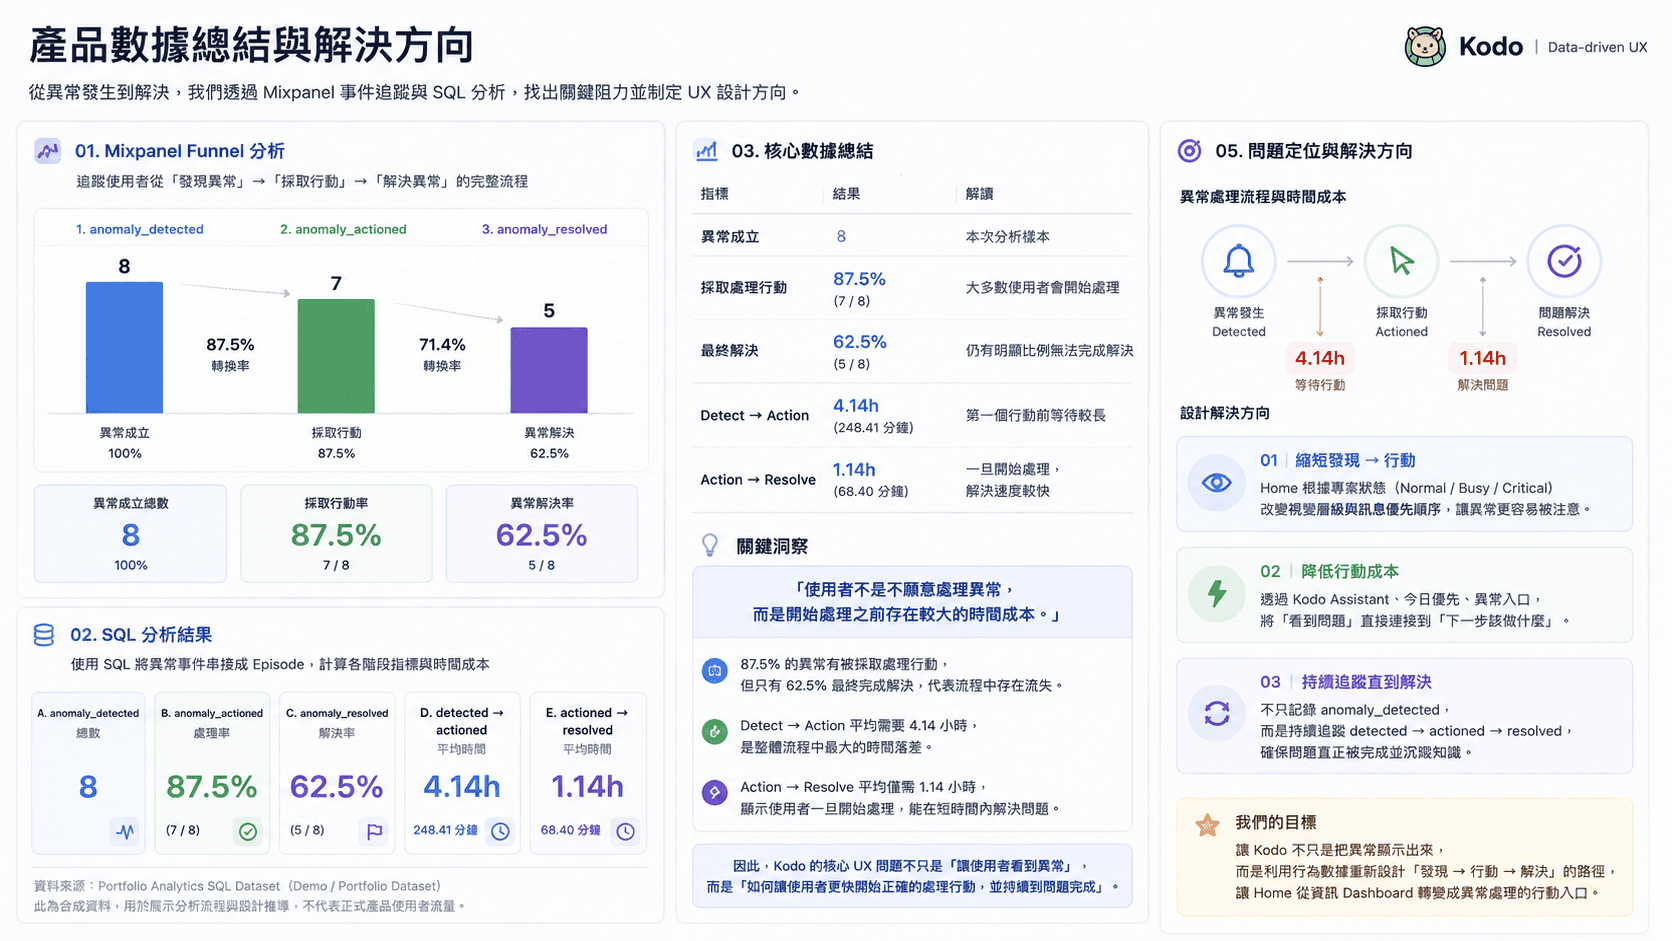The width and height of the screenshot is (1672, 941).
Task: Click the 'Data-driven UX' tagline text
Action: tap(1597, 47)
